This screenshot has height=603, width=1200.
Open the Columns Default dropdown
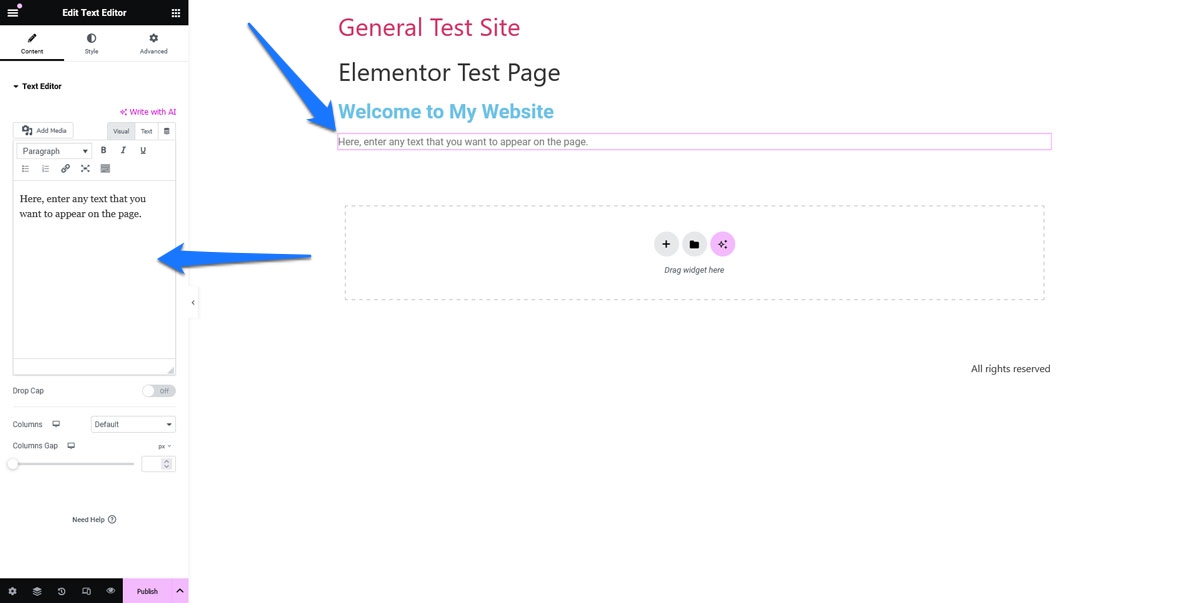pos(133,424)
